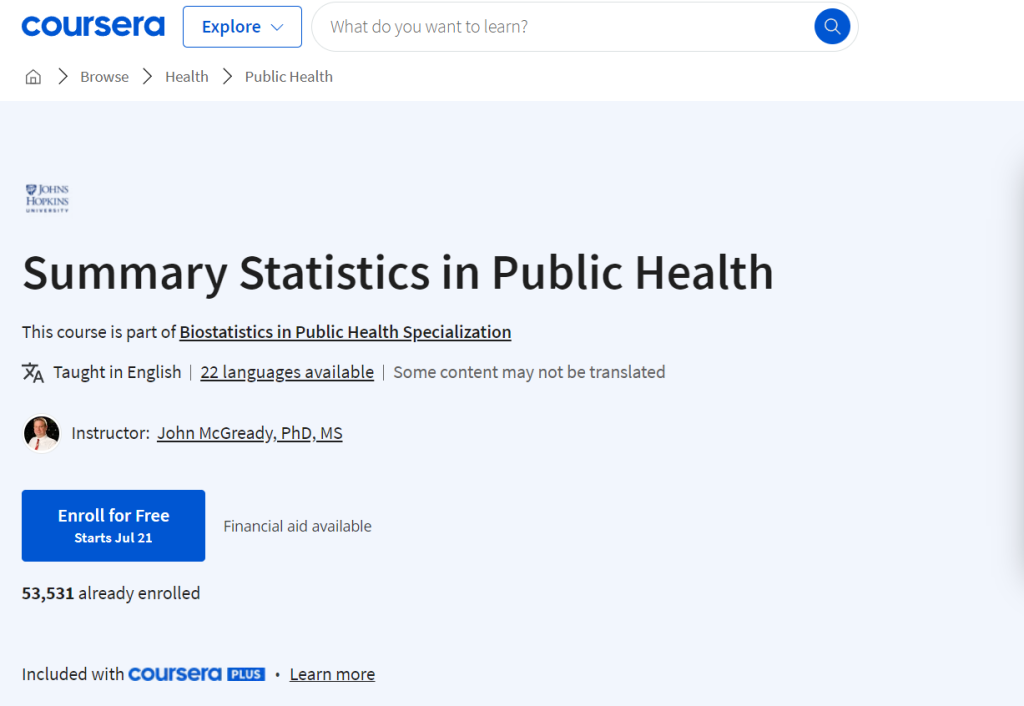Click the '53,531 already enrolled' text
This screenshot has width=1024, height=706.
pos(111,593)
